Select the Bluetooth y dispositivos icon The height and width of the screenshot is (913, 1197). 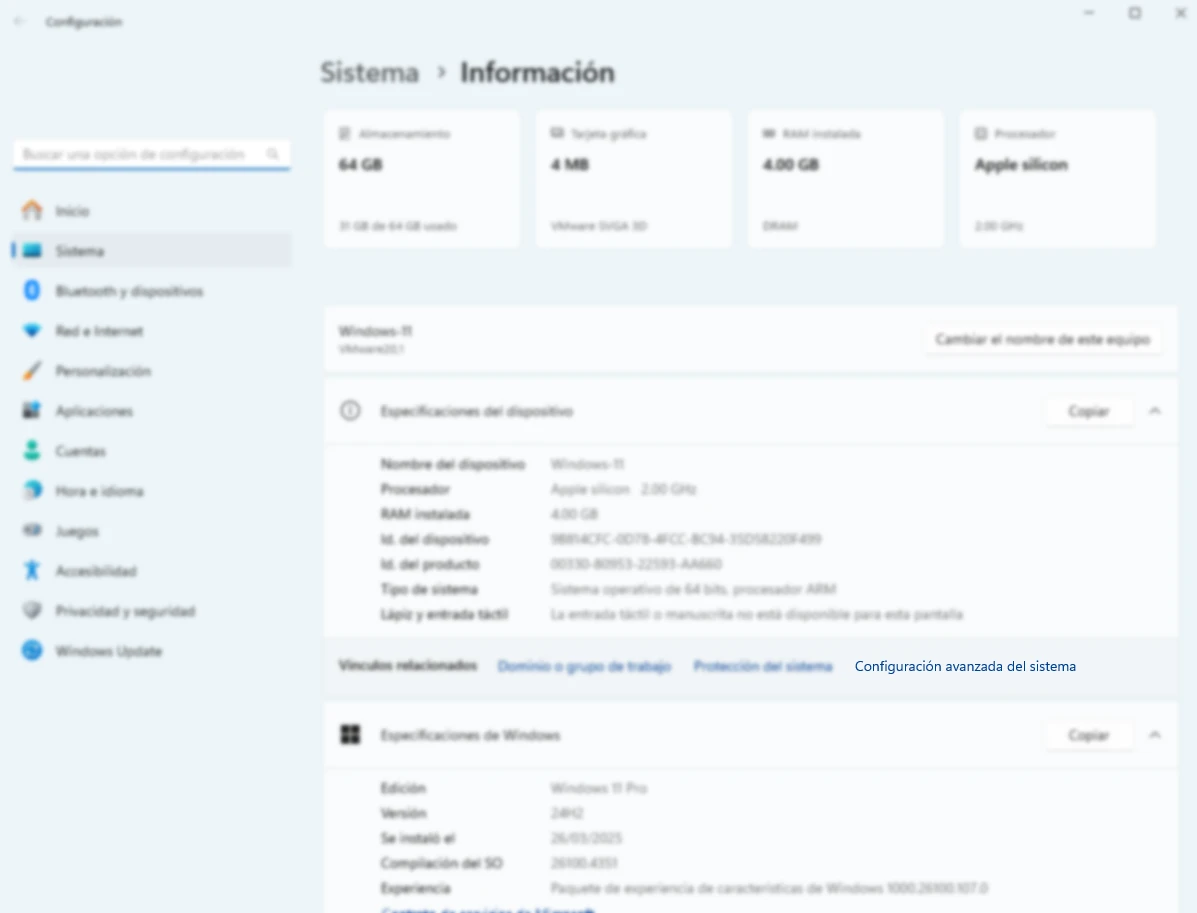pyautogui.click(x=33, y=291)
